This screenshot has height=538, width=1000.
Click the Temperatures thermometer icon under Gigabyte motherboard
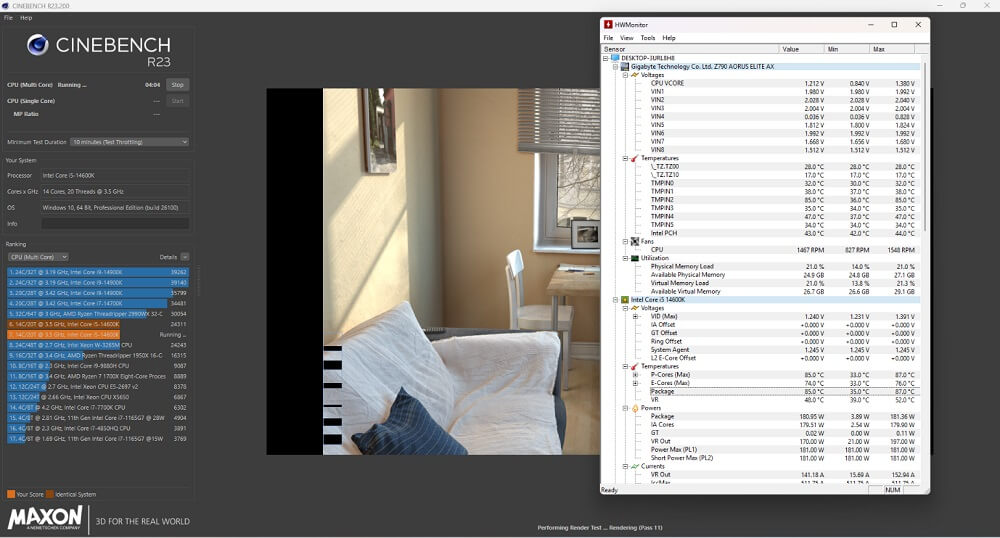634,158
